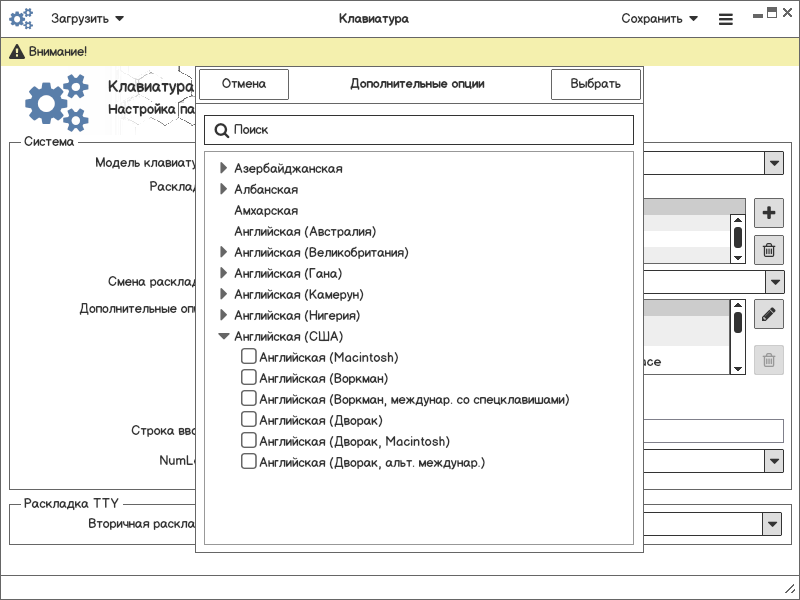The height and width of the screenshot is (600, 800).
Task: Enable Английская (Дворак, альт. междунар.) checkbox
Action: (248, 461)
